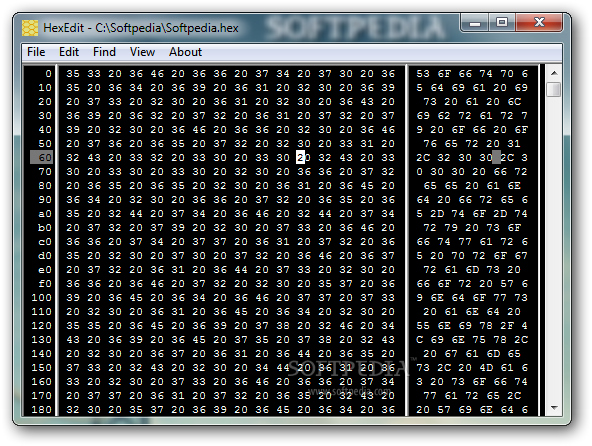Screen dimensions: 592x446
Task: Open the View menu
Action: (142, 52)
